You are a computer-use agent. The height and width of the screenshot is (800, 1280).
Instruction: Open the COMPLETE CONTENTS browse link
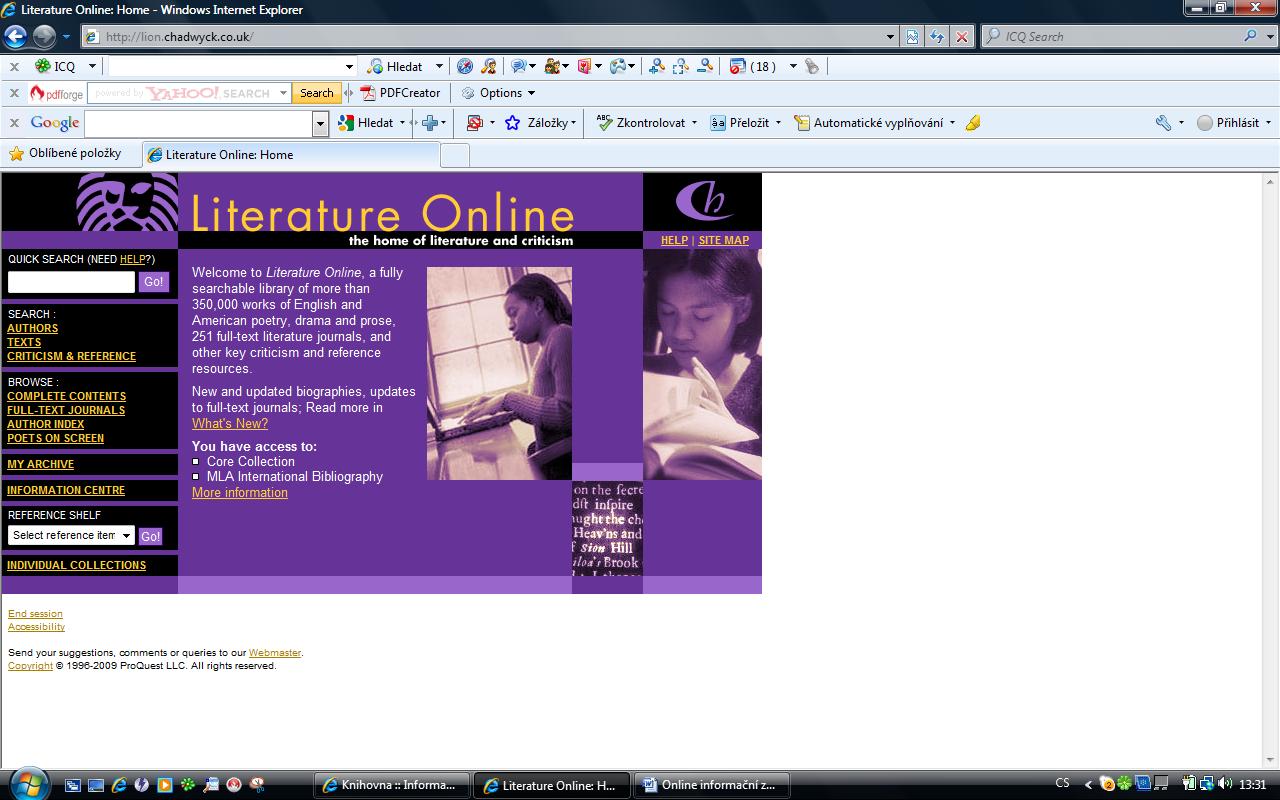(66, 396)
